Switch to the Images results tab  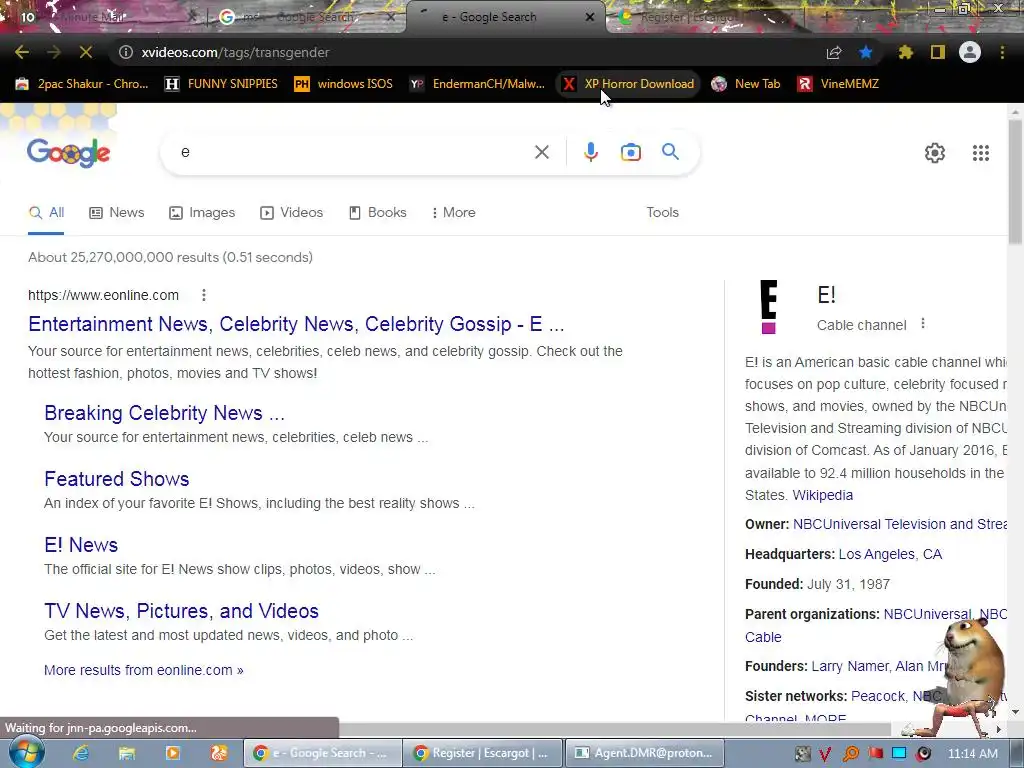pos(202,212)
